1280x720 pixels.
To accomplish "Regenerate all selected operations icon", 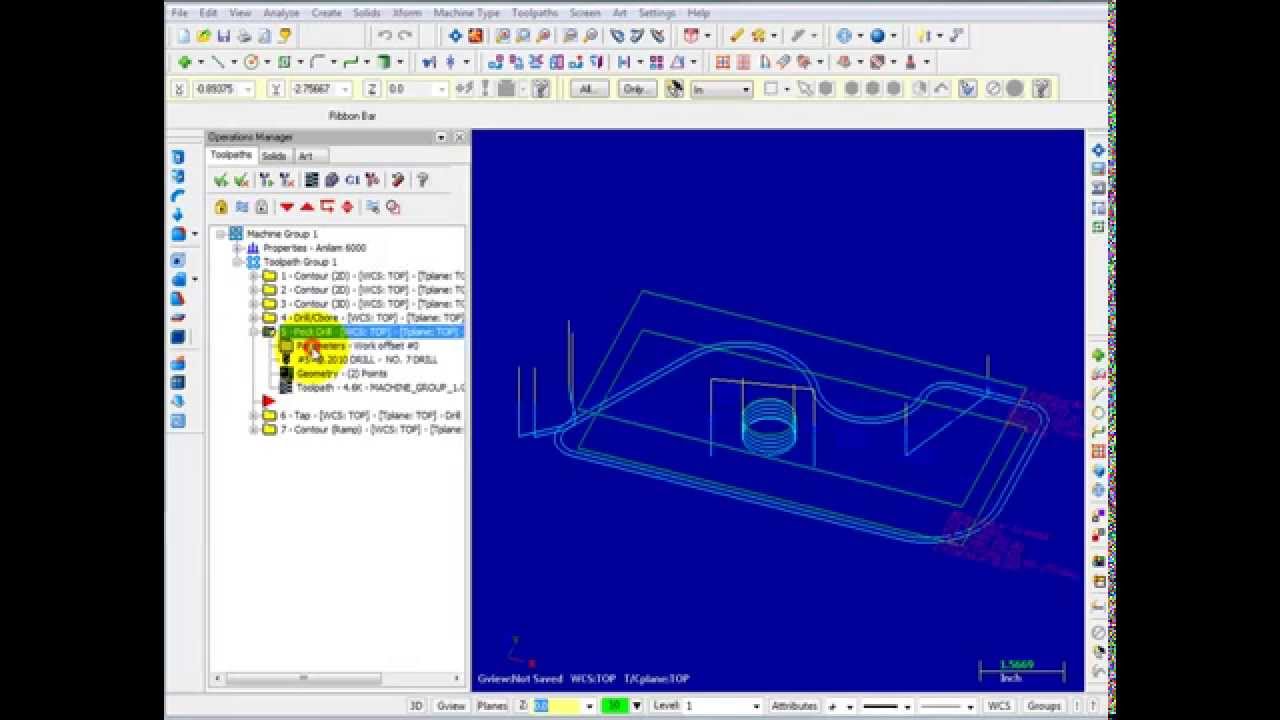I will pos(266,180).
